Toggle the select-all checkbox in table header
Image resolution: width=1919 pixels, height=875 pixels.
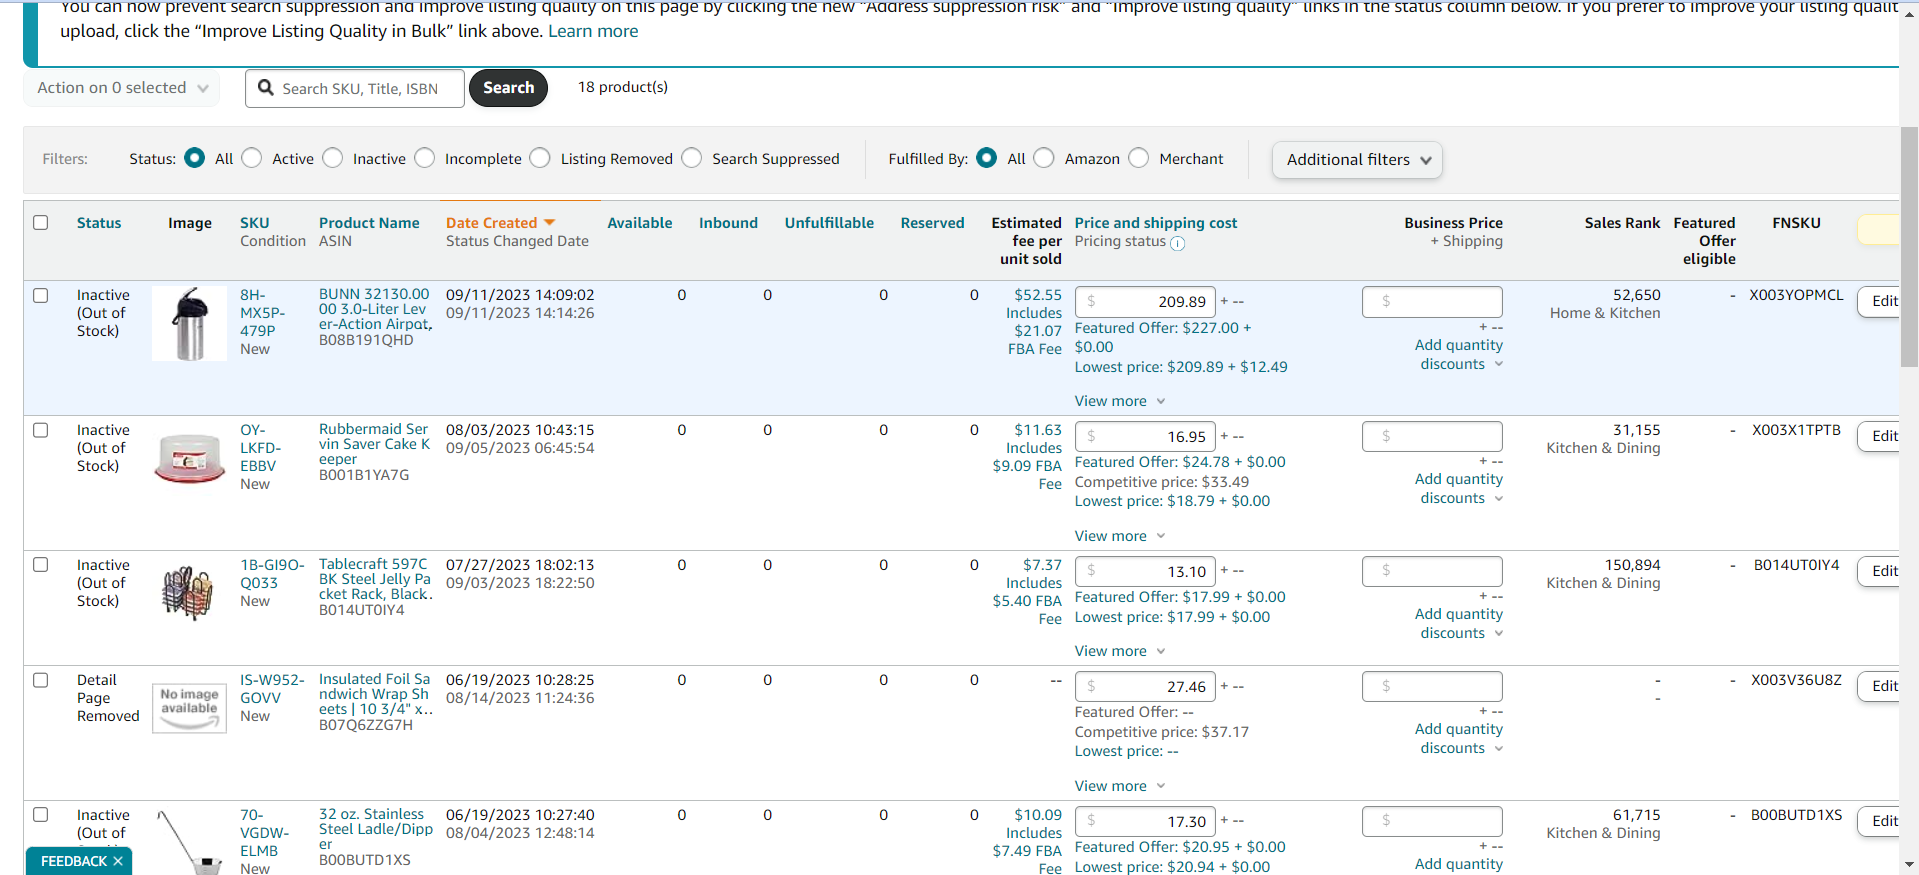[41, 223]
